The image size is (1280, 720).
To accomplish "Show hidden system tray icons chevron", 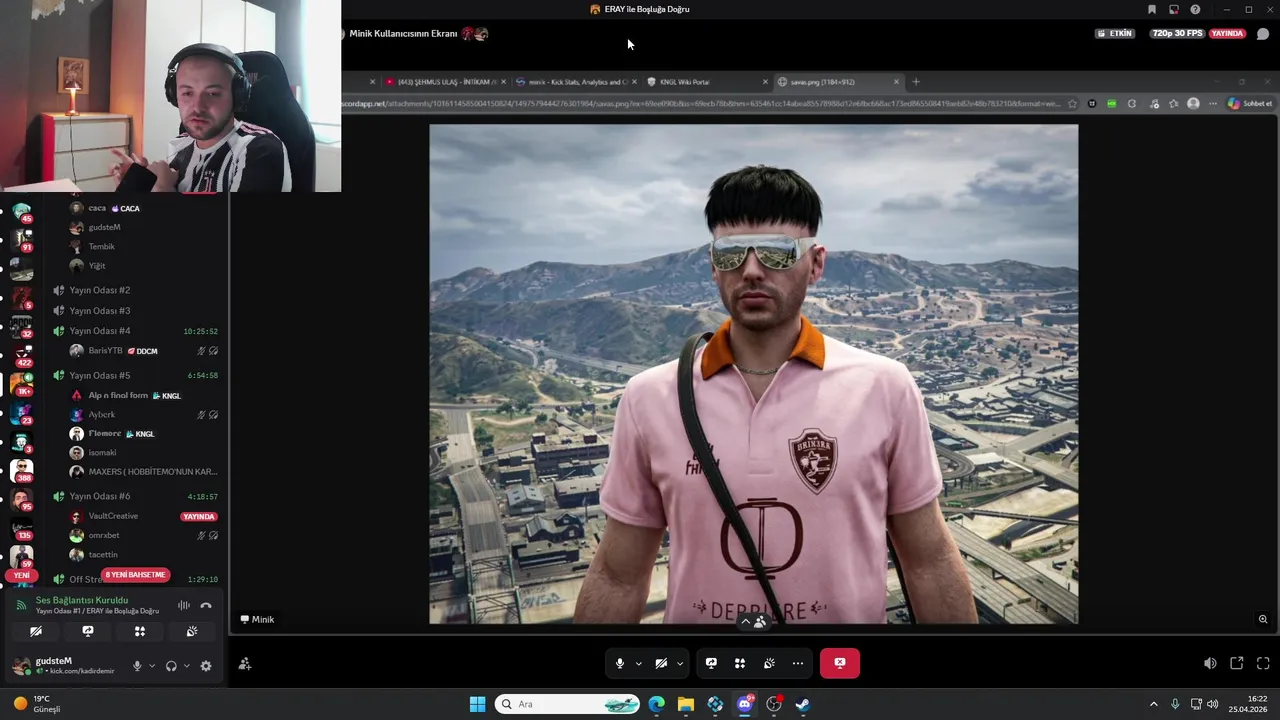I will tap(1153, 704).
